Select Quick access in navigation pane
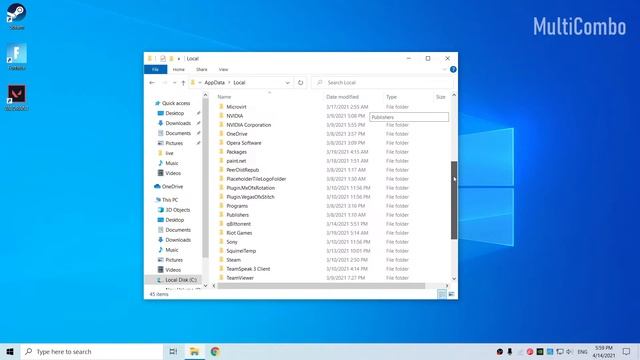Image resolution: width=640 pixels, height=360 pixels. coord(176,103)
